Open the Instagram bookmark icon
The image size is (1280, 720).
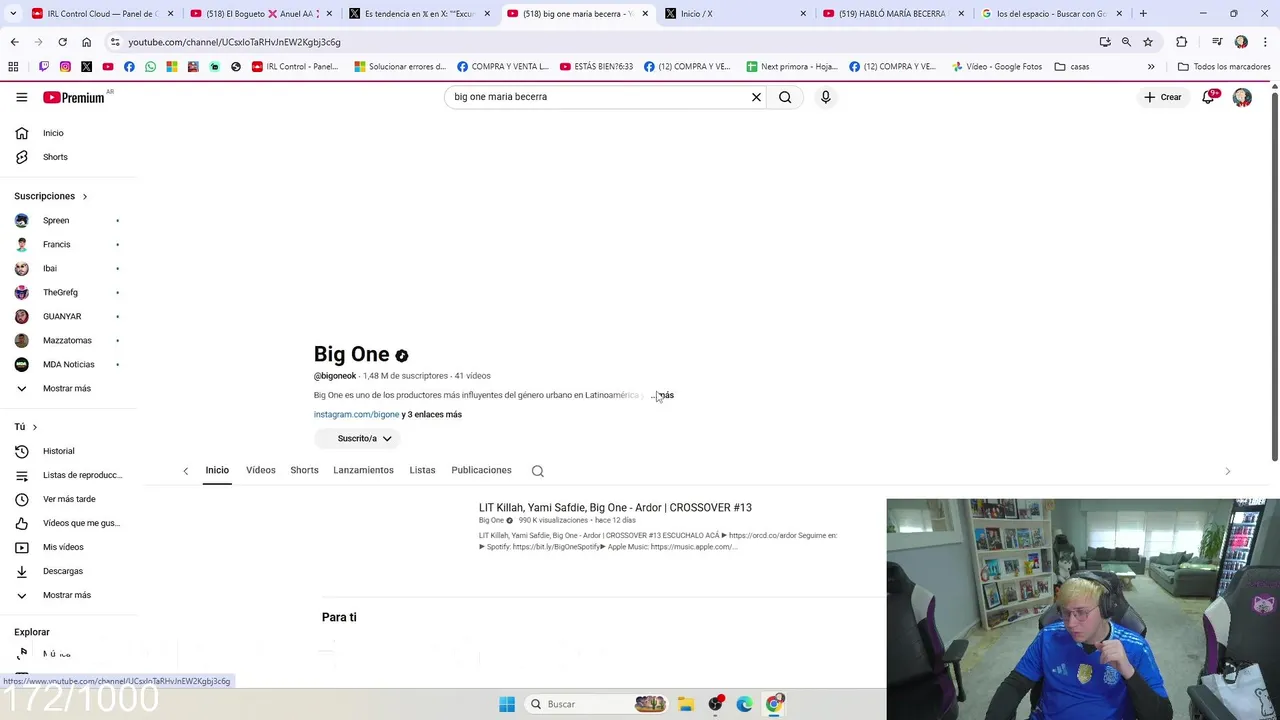pyautogui.click(x=65, y=67)
